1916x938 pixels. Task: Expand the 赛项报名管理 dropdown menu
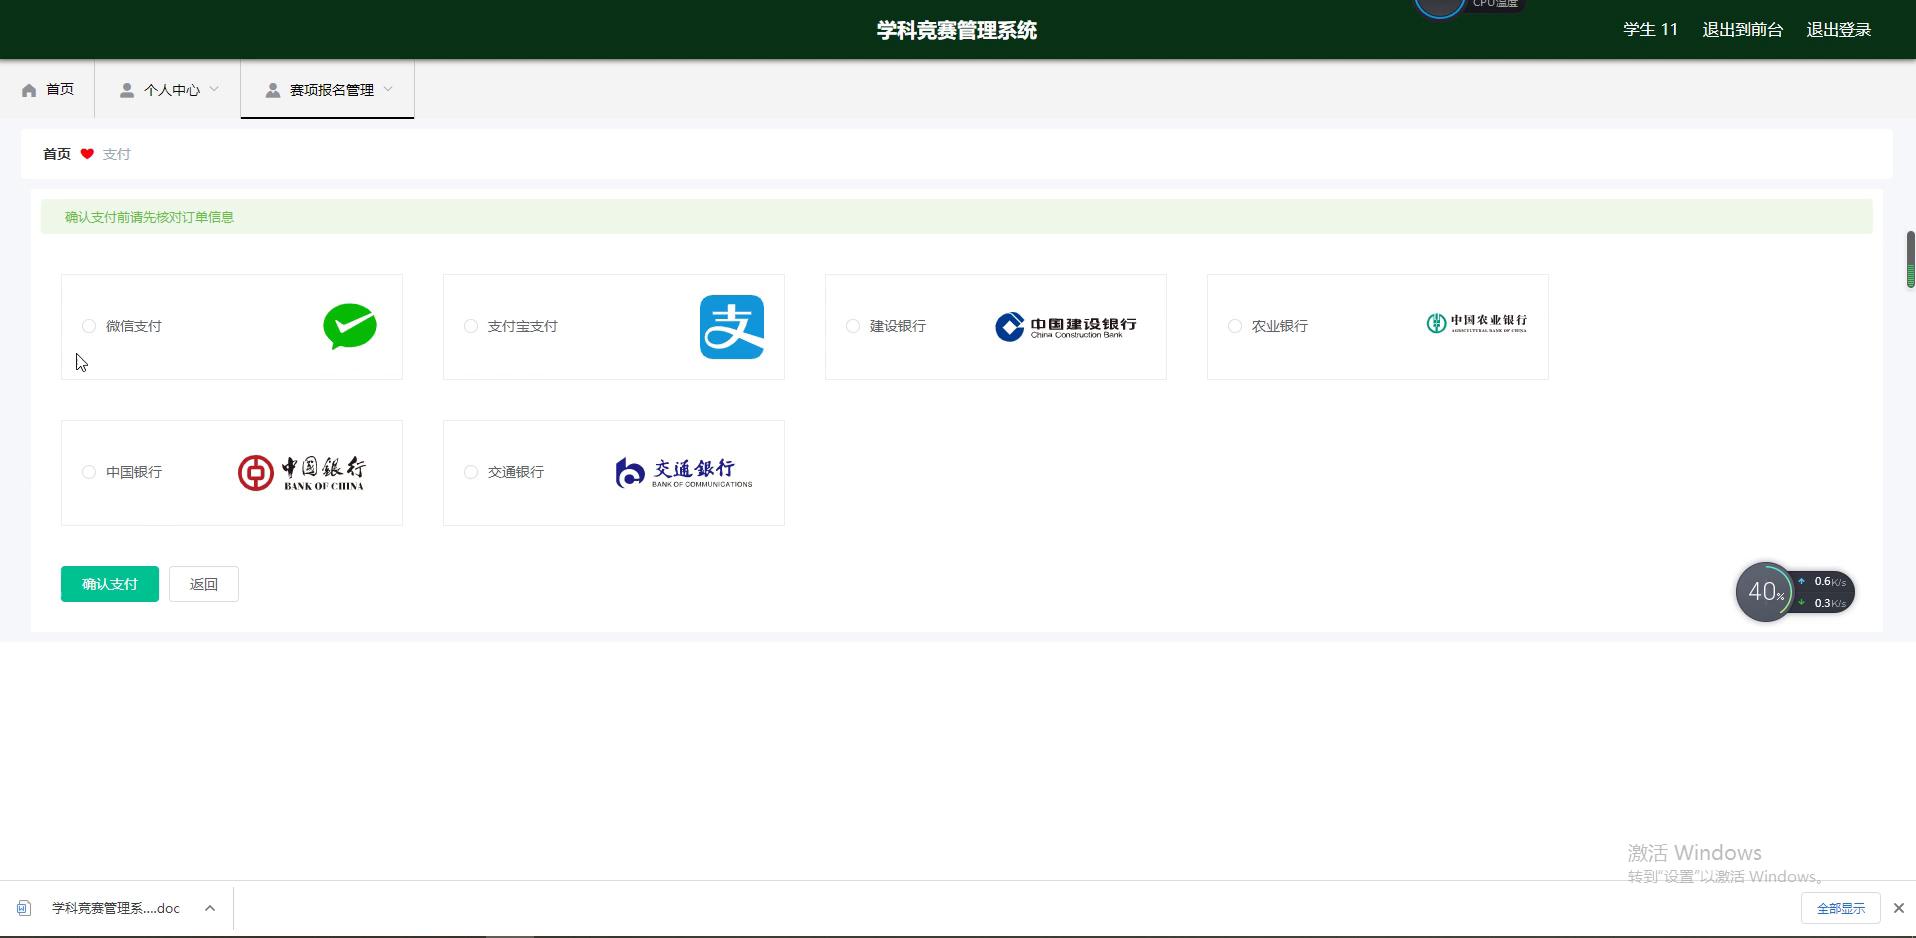328,90
